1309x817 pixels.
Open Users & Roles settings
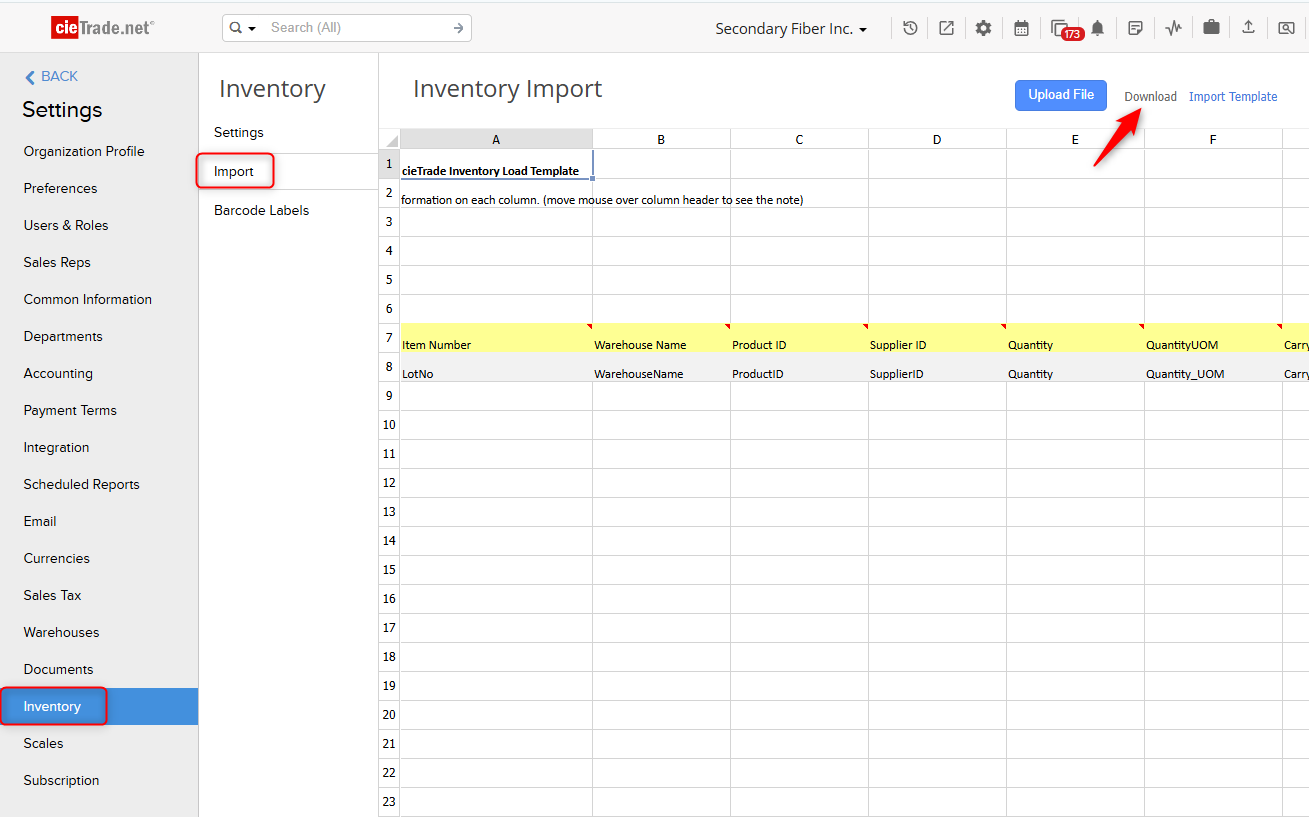pos(66,225)
